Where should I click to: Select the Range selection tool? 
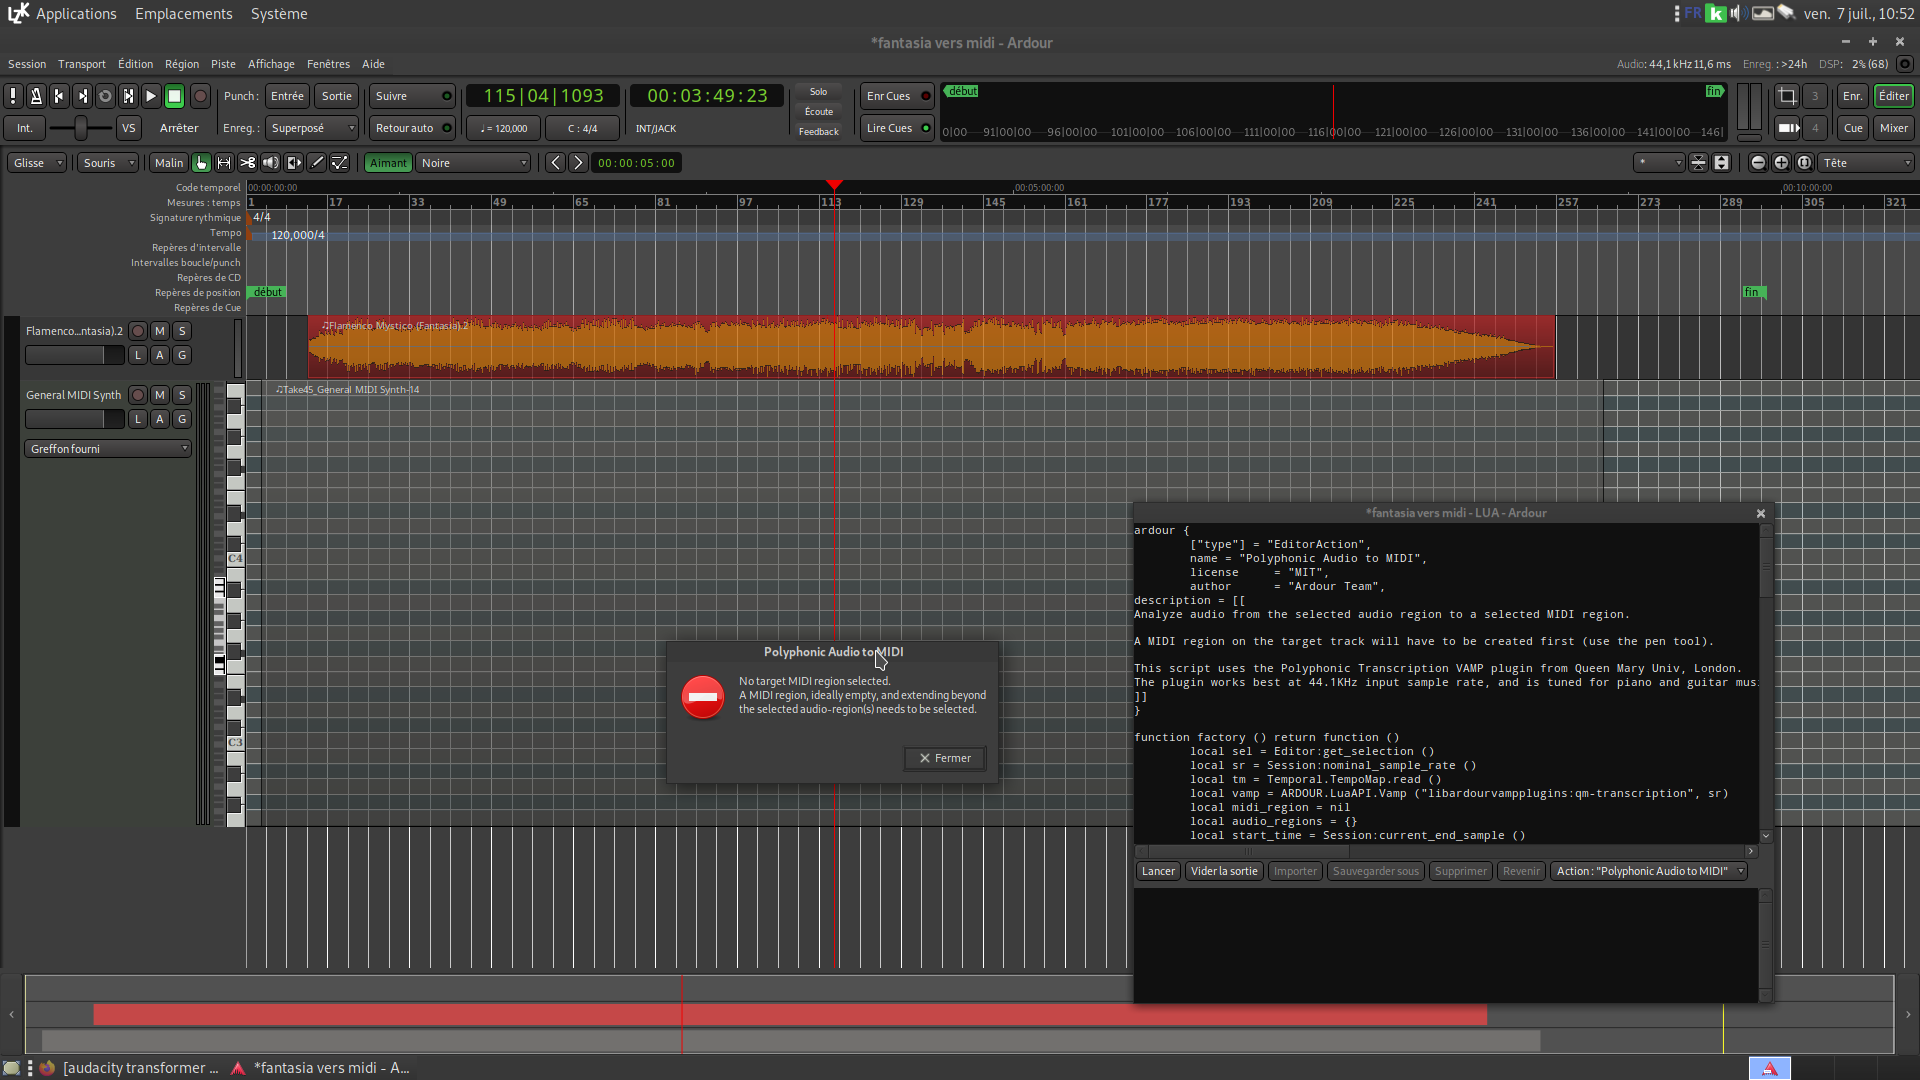coord(224,163)
